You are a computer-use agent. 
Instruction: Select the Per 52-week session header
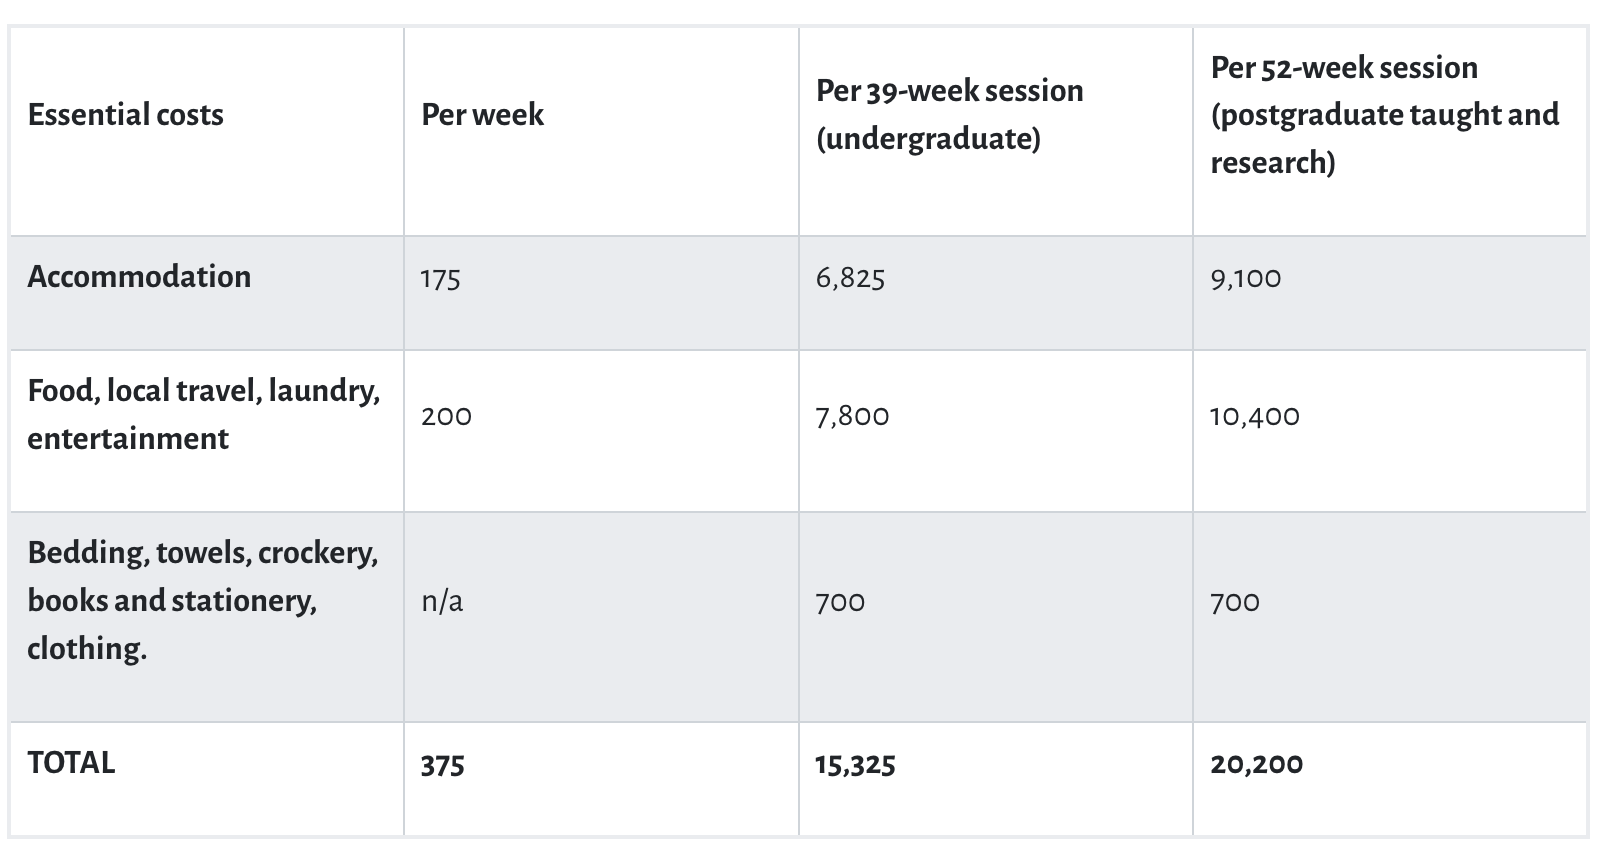pyautogui.click(x=1384, y=114)
